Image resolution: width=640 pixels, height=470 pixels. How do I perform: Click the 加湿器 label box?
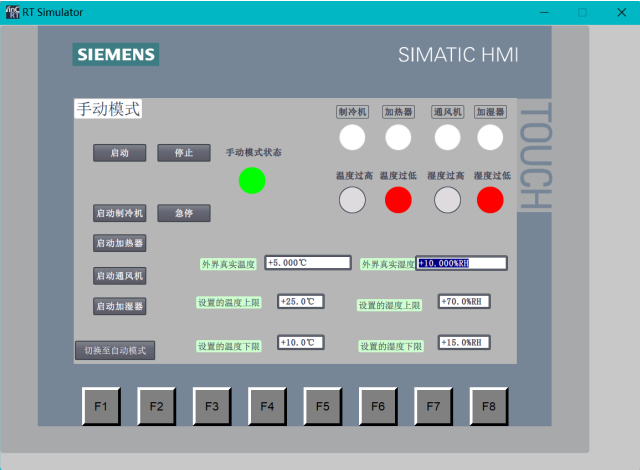point(490,112)
